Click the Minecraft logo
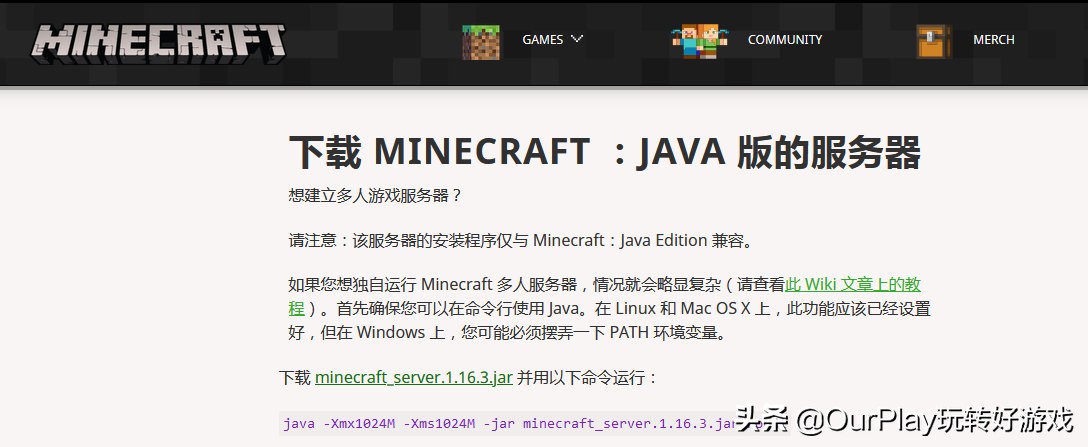1088x447 pixels. pyautogui.click(x=158, y=44)
